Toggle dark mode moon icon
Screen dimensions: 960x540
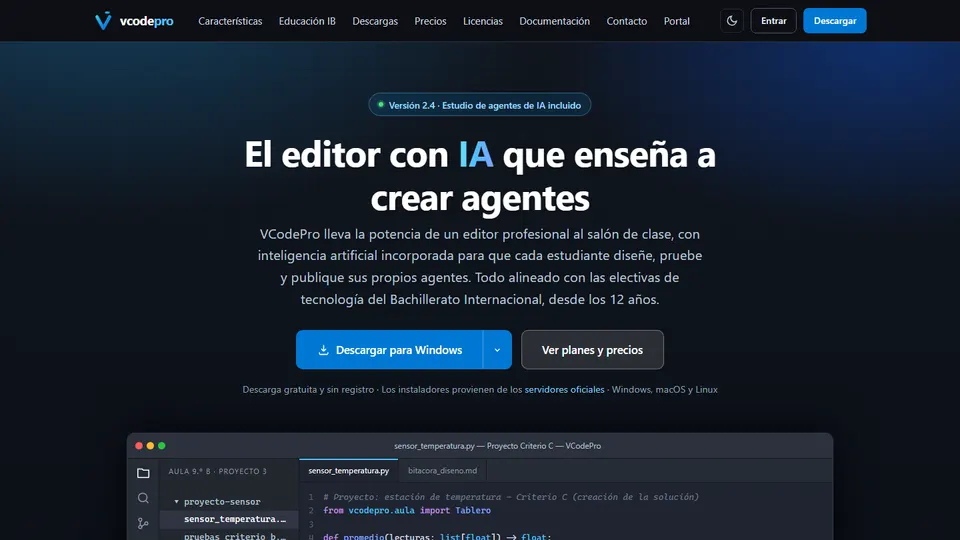pyautogui.click(x=732, y=21)
